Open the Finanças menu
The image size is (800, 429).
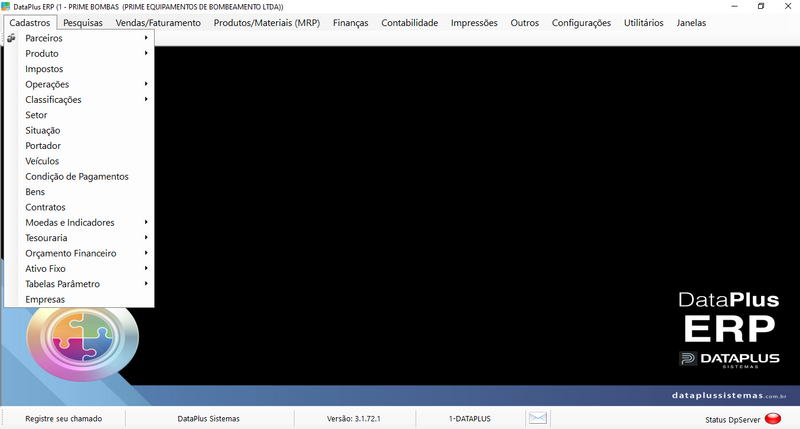click(351, 23)
